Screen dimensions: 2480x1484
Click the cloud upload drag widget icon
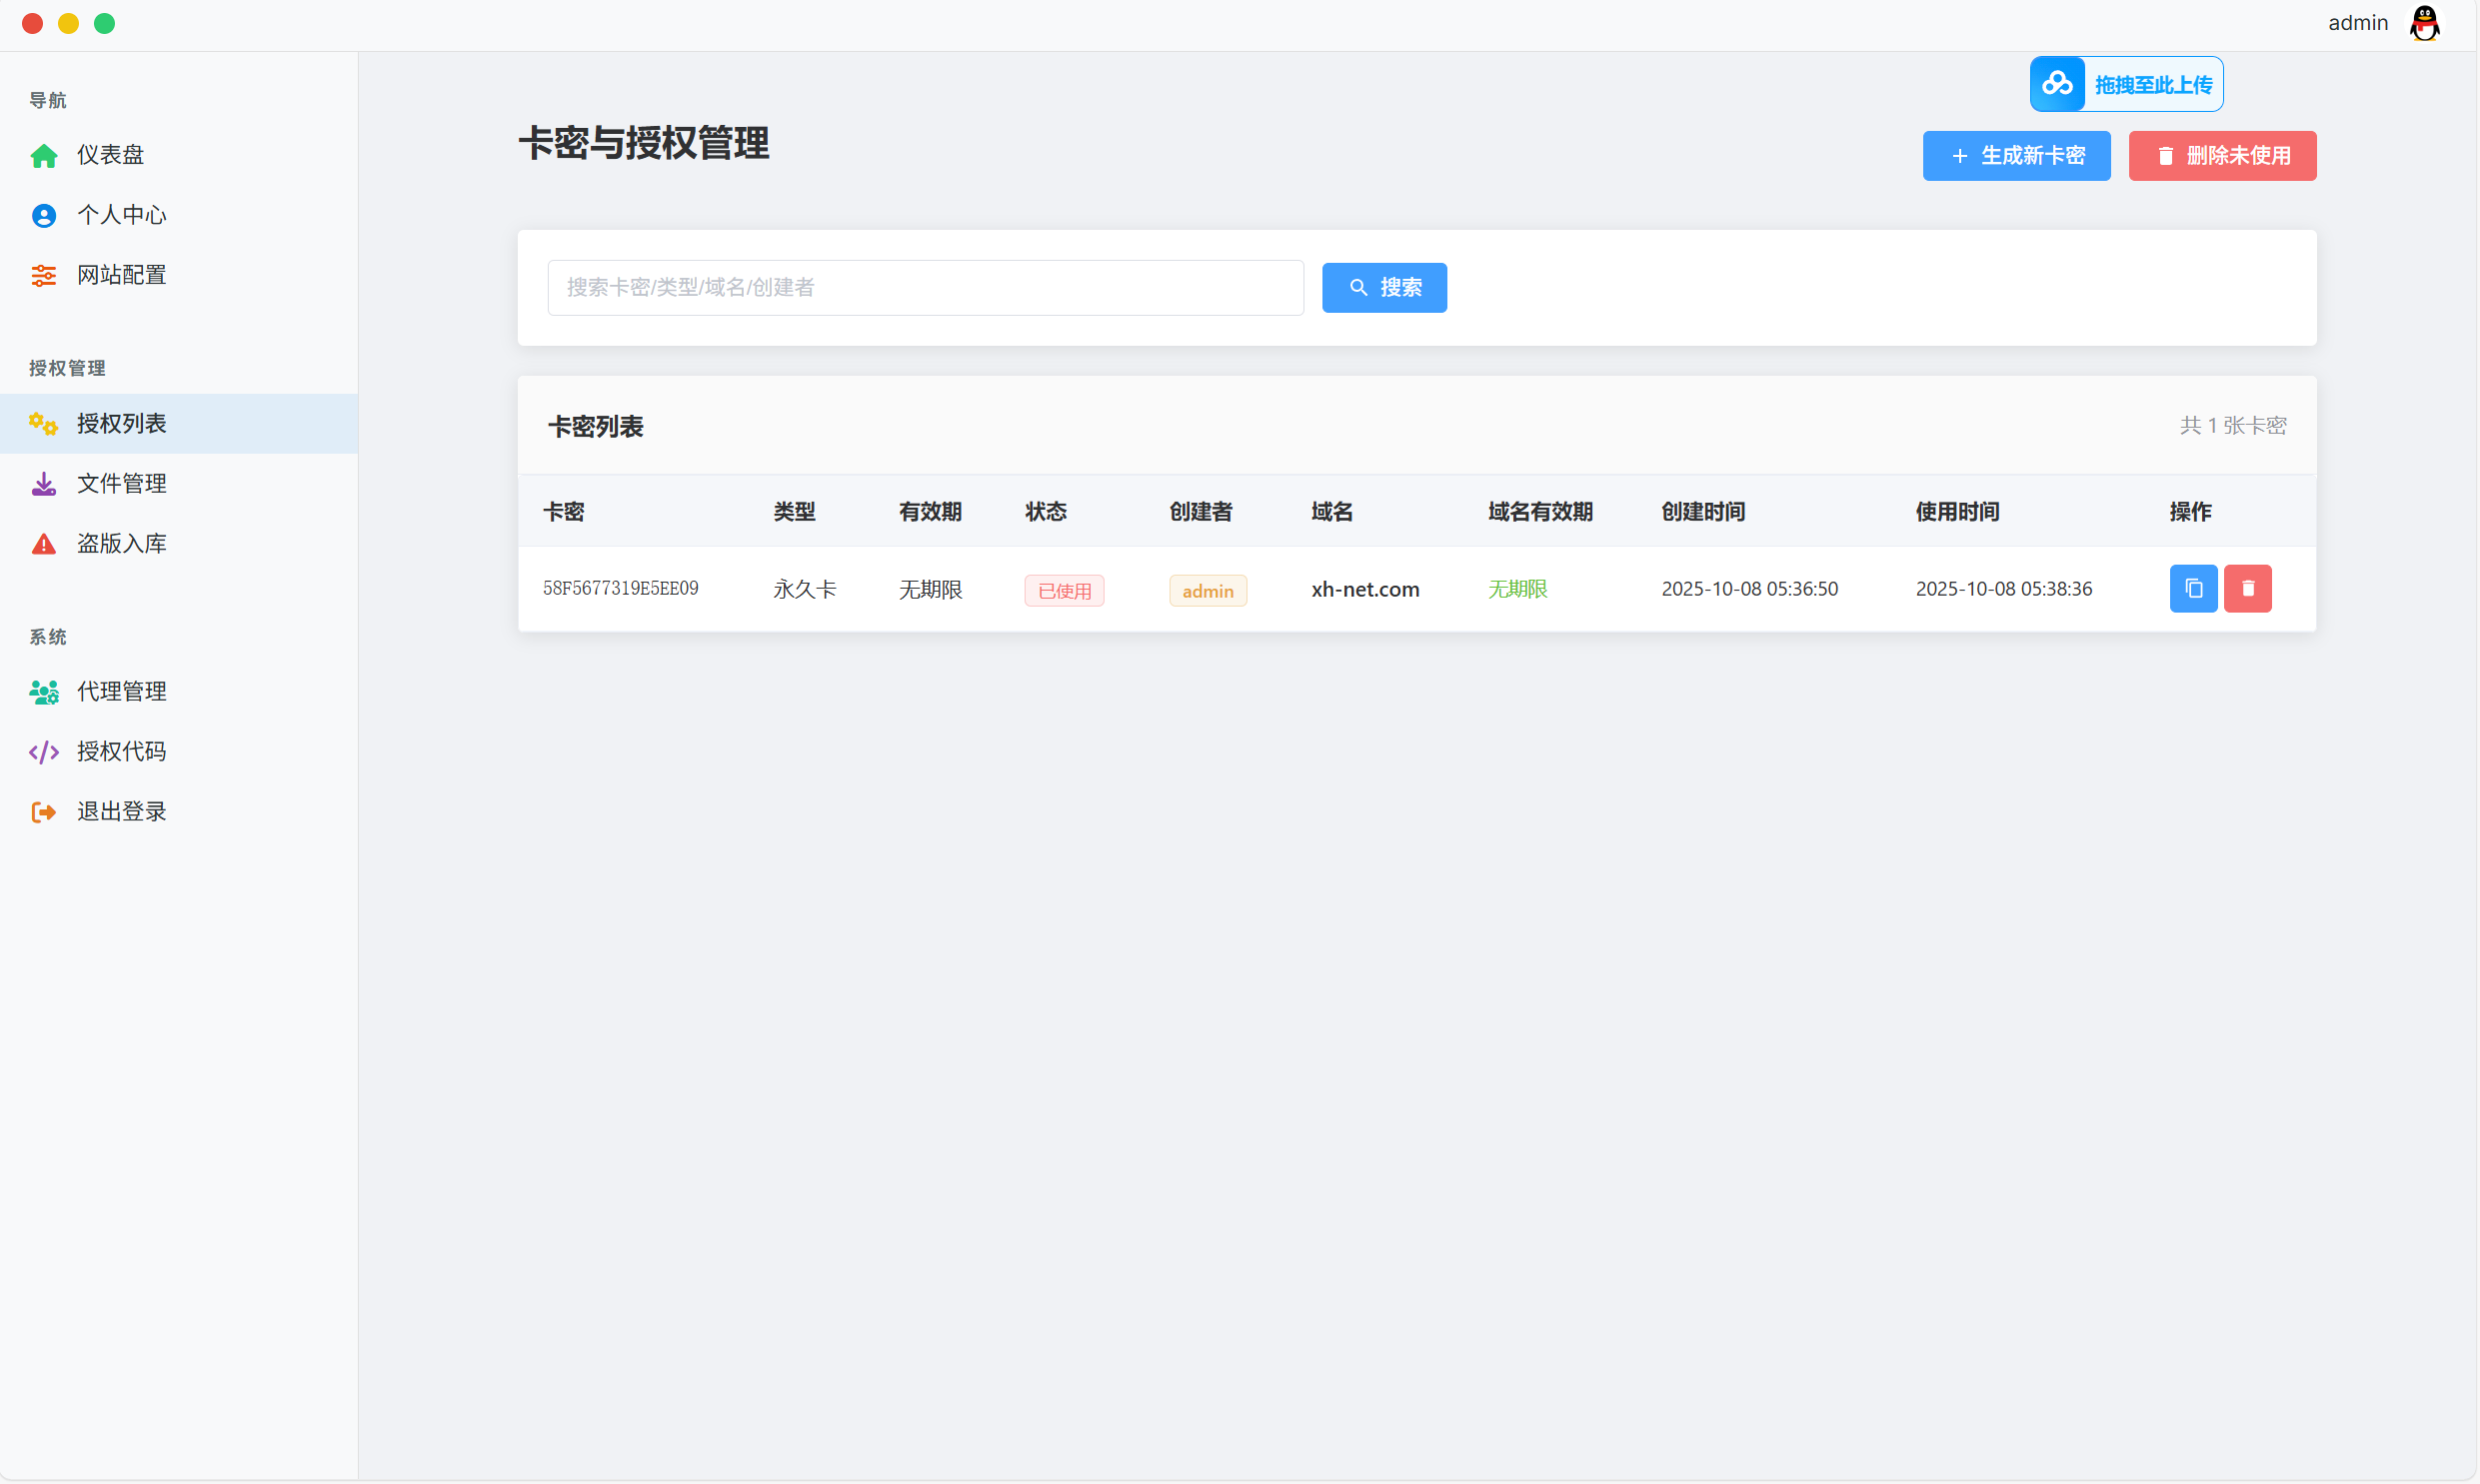pyautogui.click(x=2057, y=84)
